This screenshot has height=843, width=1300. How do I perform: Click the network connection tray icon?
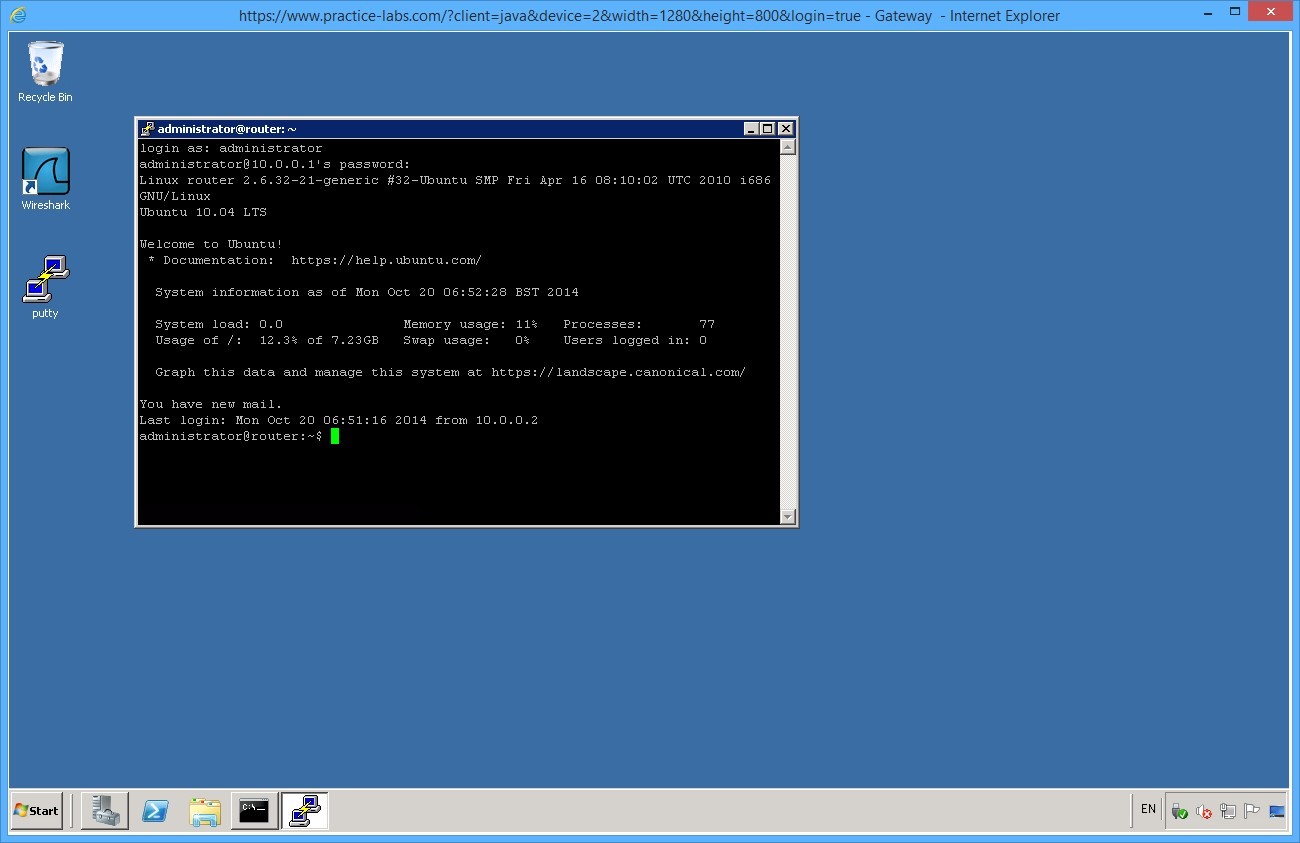click(1227, 811)
